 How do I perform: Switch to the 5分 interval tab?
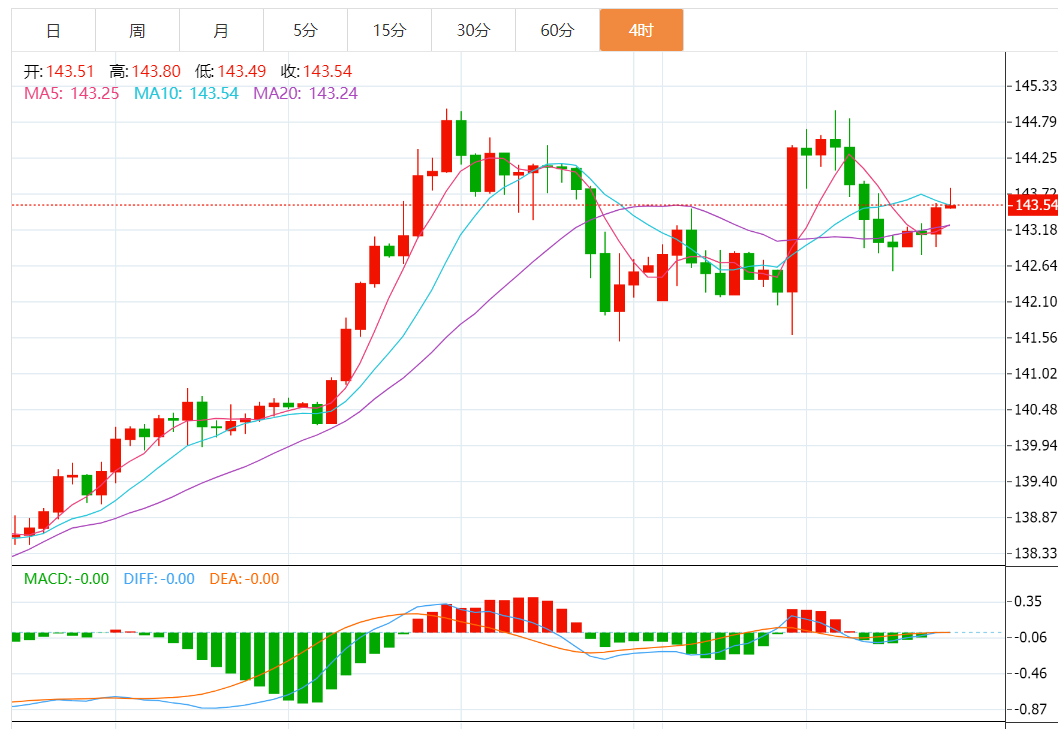pos(305,31)
